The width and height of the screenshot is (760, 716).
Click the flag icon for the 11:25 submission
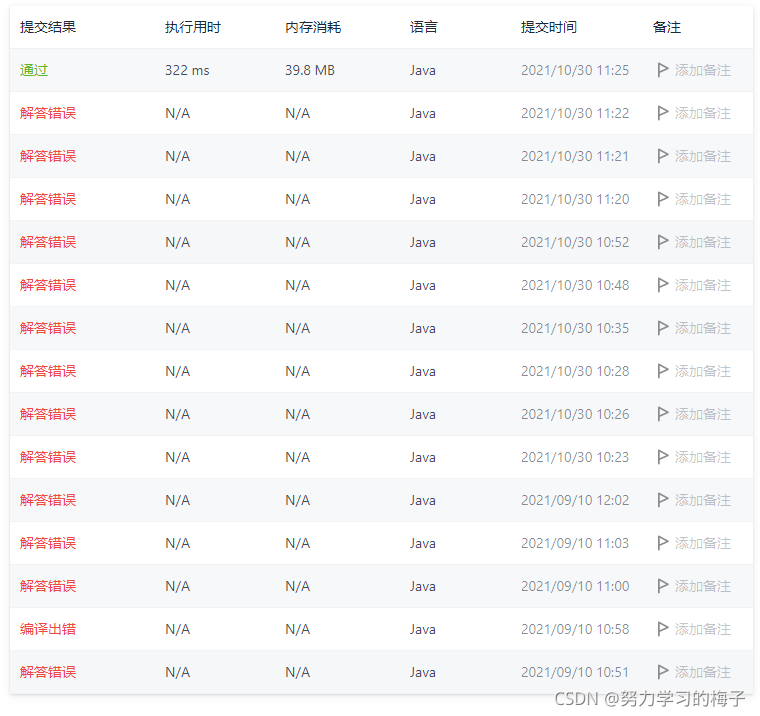(663, 70)
